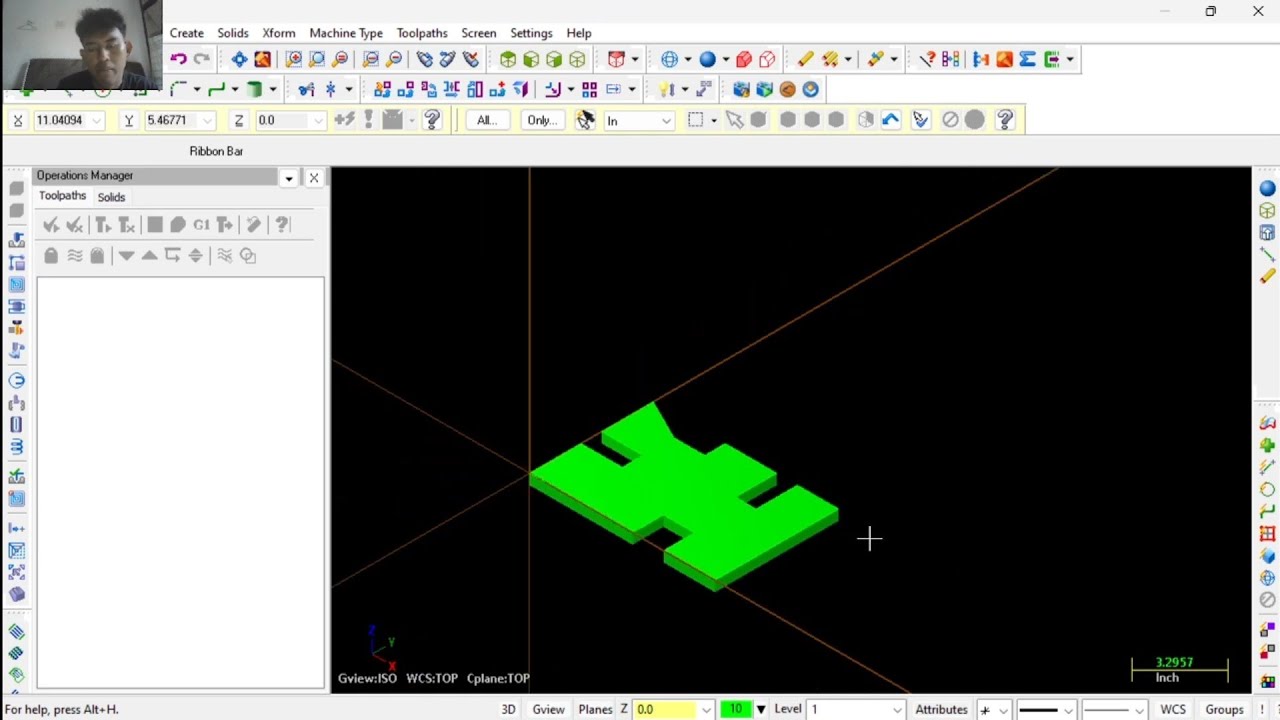Screen dimensions: 1280x720
Task: Click the Only... selection button
Action: coord(541,120)
